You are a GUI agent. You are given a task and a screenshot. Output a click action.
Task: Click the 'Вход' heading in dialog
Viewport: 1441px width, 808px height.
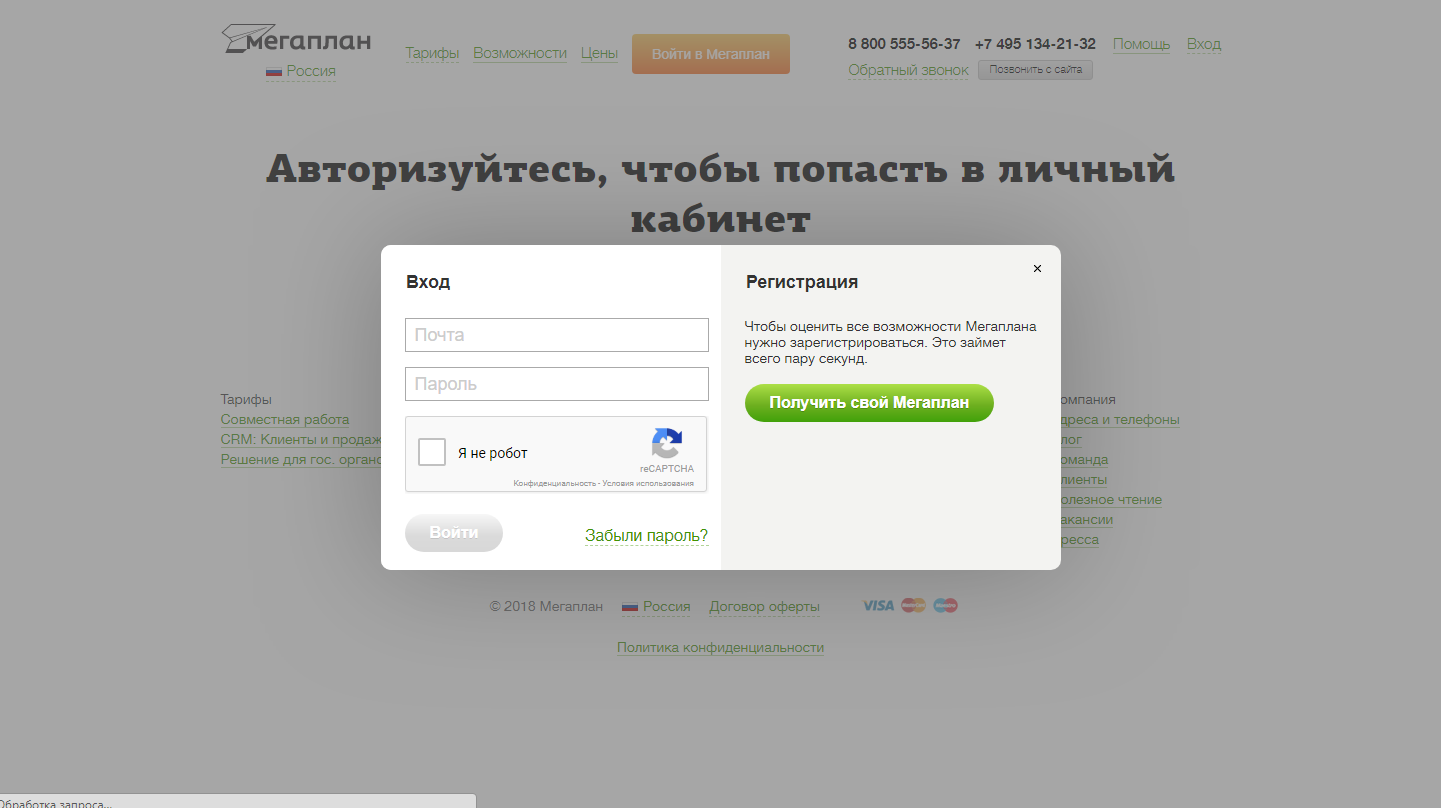(428, 282)
